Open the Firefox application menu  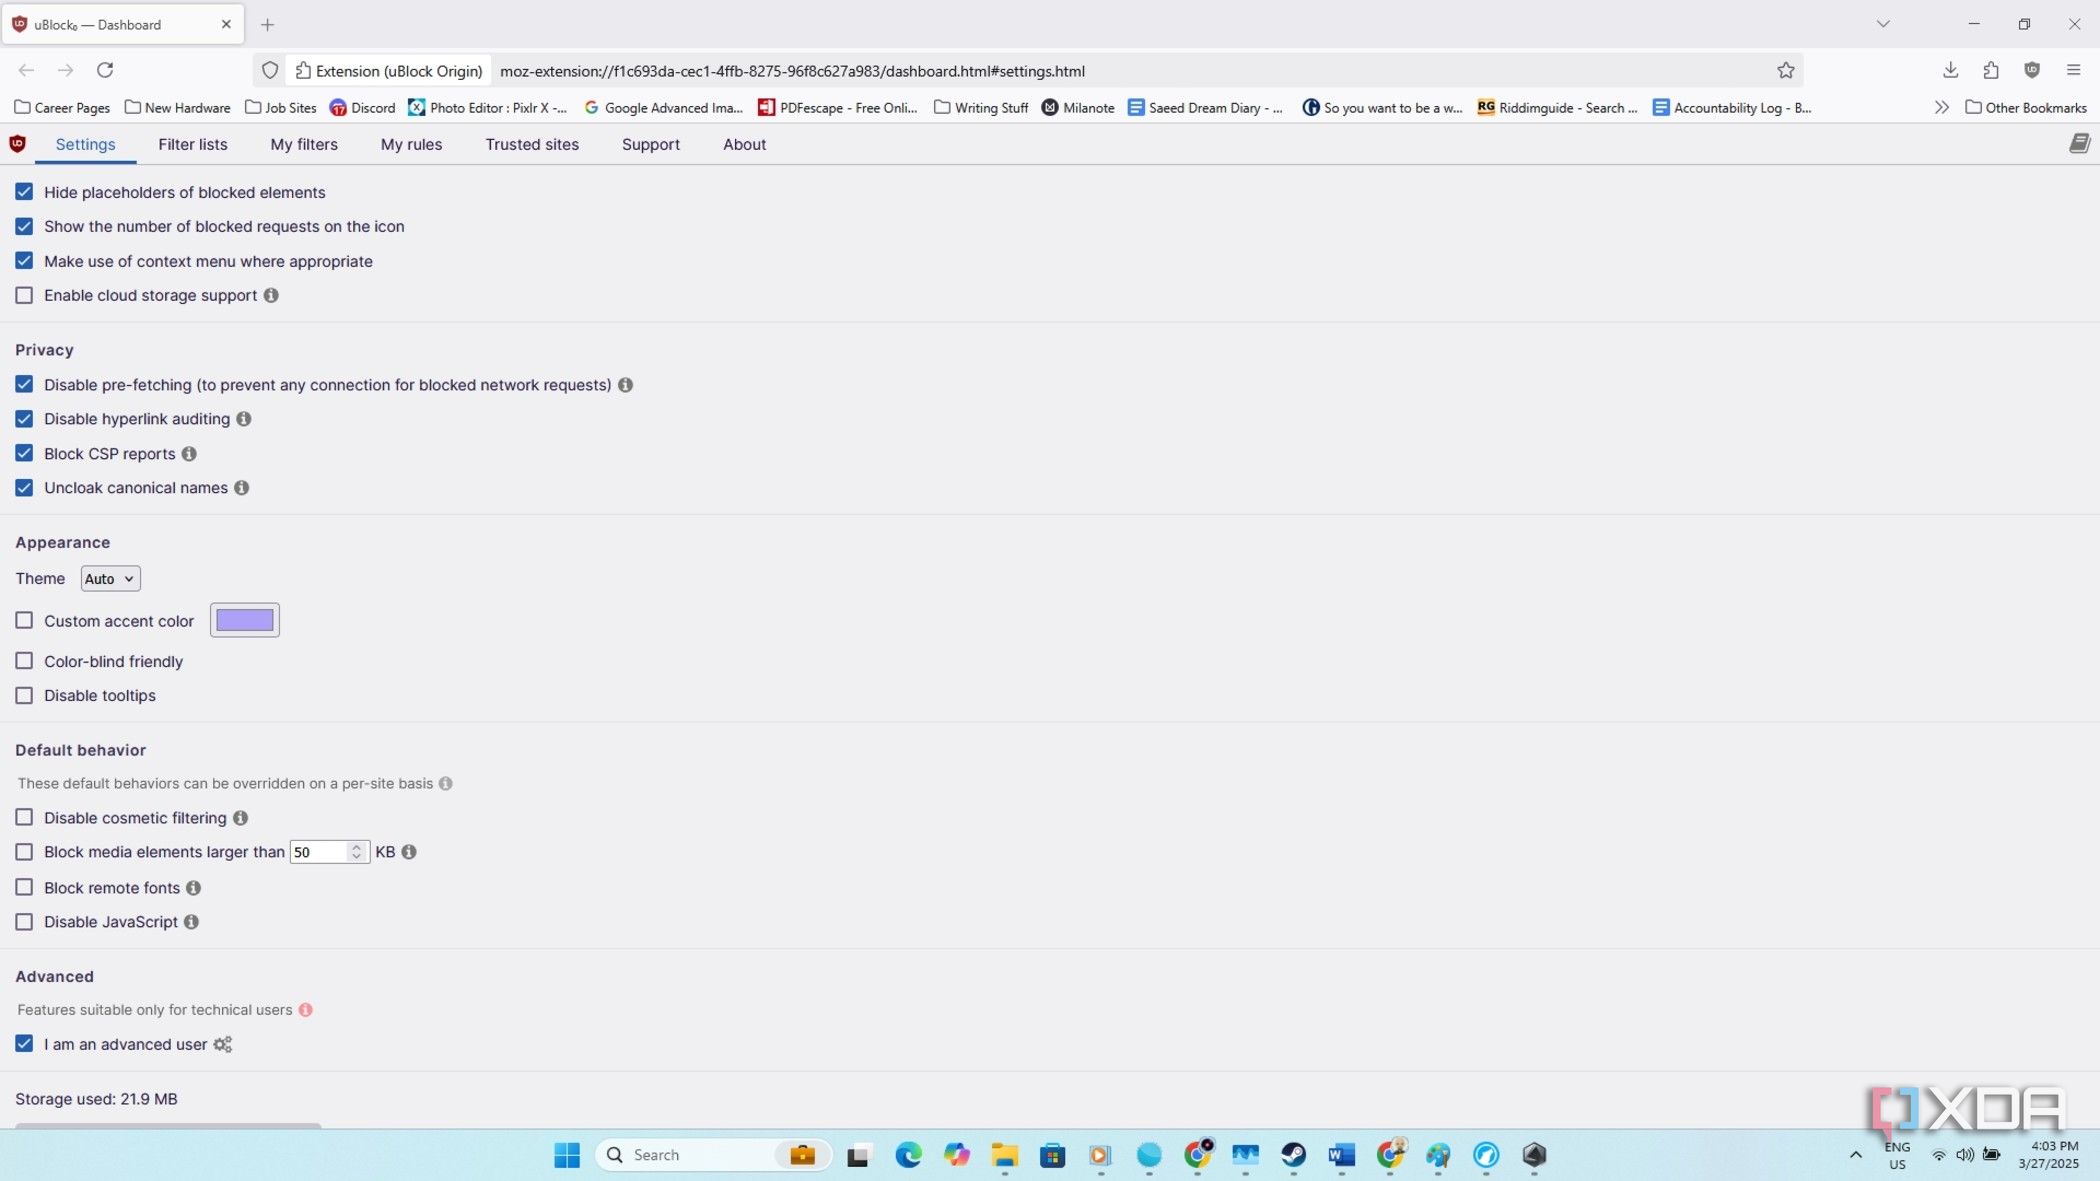point(2073,70)
